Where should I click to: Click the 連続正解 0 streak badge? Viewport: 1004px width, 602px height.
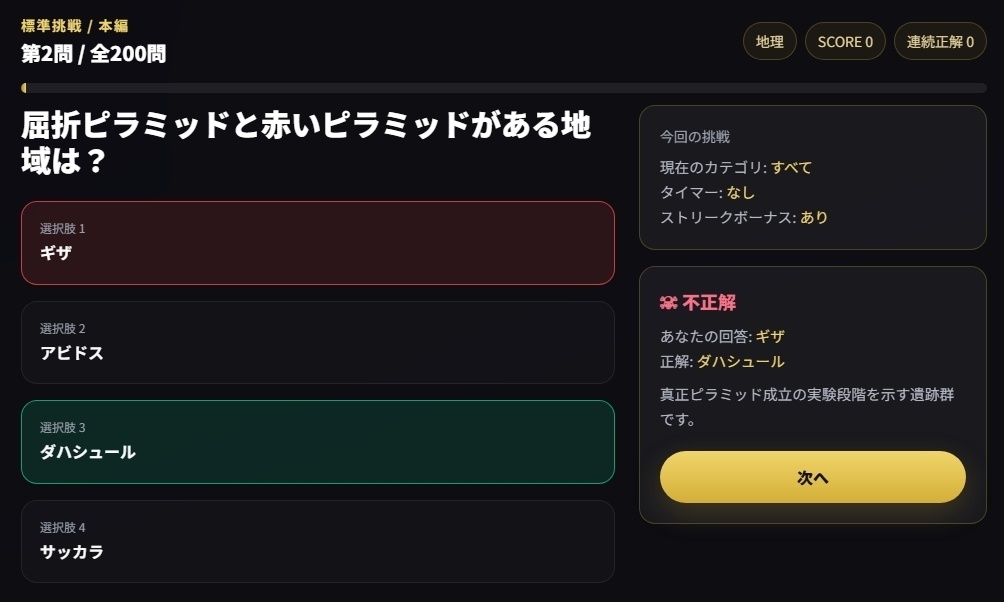[940, 41]
